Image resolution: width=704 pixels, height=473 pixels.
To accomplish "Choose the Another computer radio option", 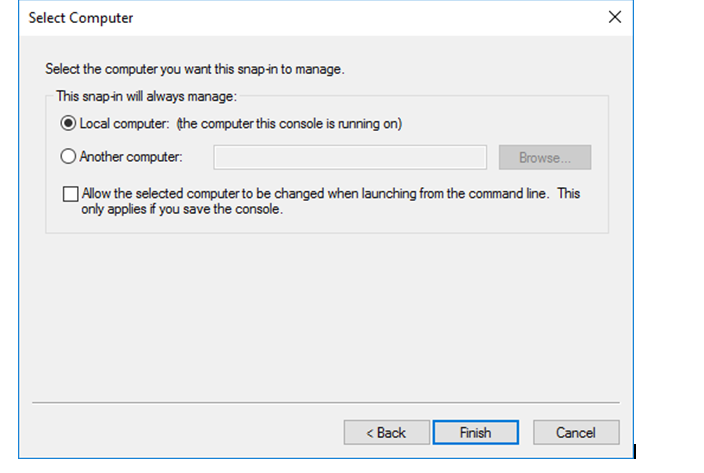I will 68,157.
